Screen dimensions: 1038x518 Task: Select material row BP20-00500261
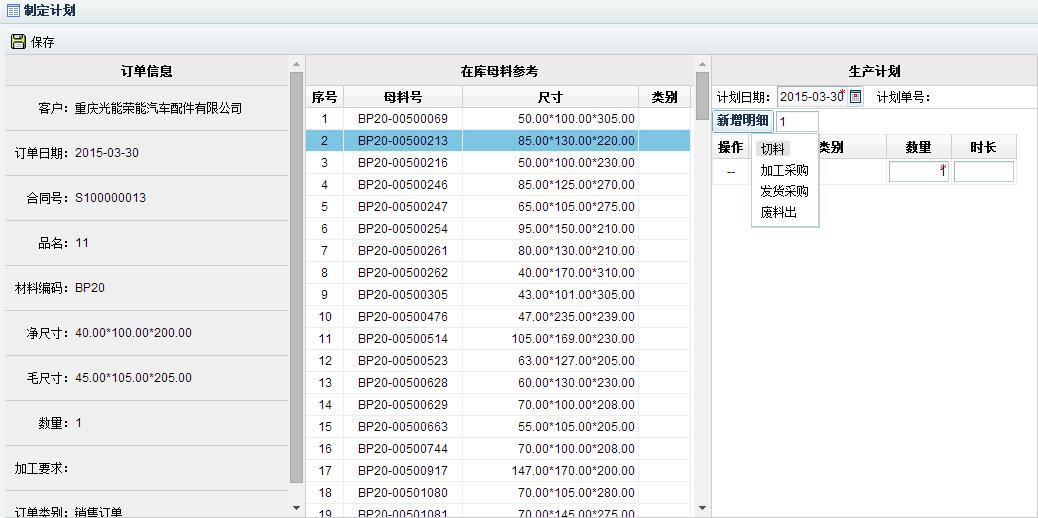pos(498,251)
